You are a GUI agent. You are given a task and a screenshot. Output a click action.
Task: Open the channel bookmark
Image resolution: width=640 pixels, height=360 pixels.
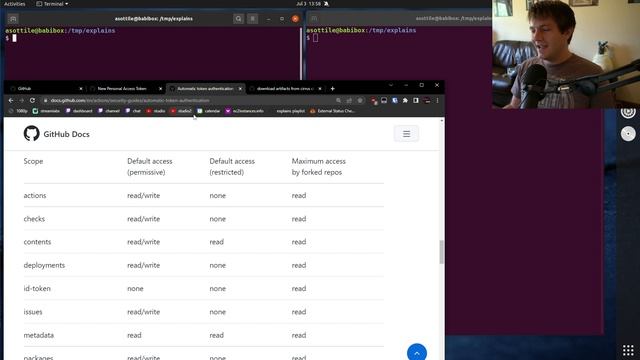click(109, 111)
